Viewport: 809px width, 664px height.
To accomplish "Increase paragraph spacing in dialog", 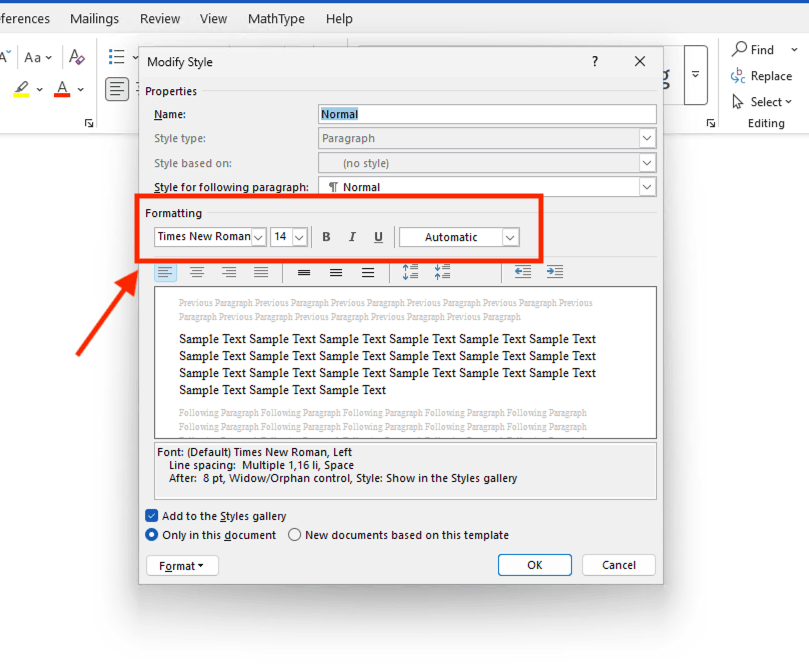I will click(x=410, y=272).
